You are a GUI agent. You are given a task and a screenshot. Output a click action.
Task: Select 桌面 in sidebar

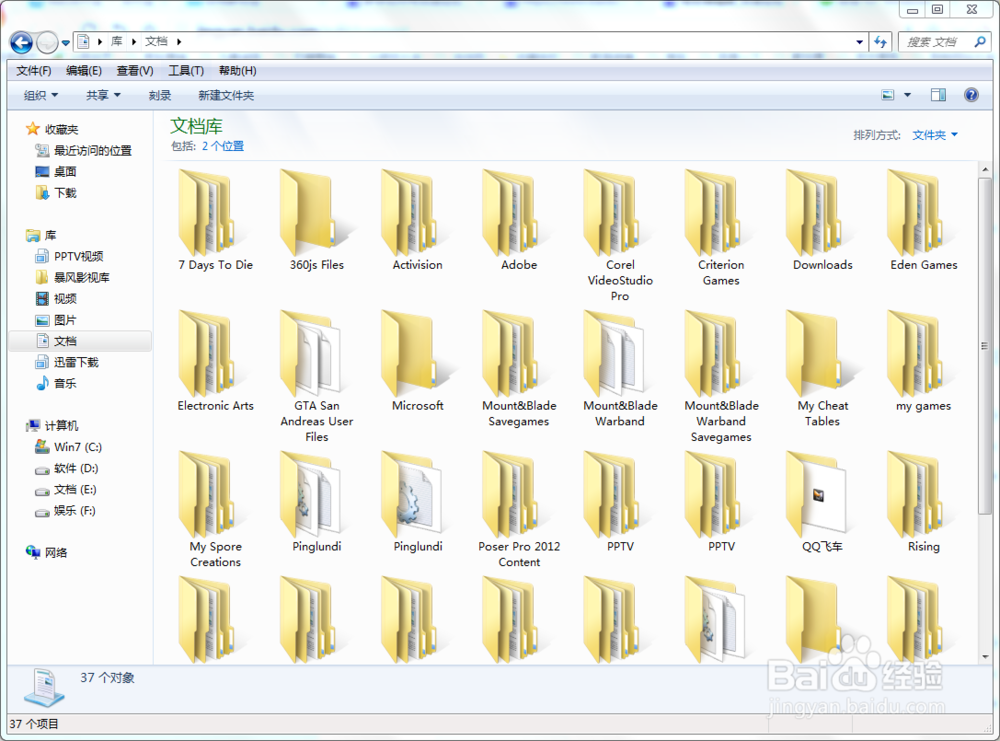[x=56, y=172]
